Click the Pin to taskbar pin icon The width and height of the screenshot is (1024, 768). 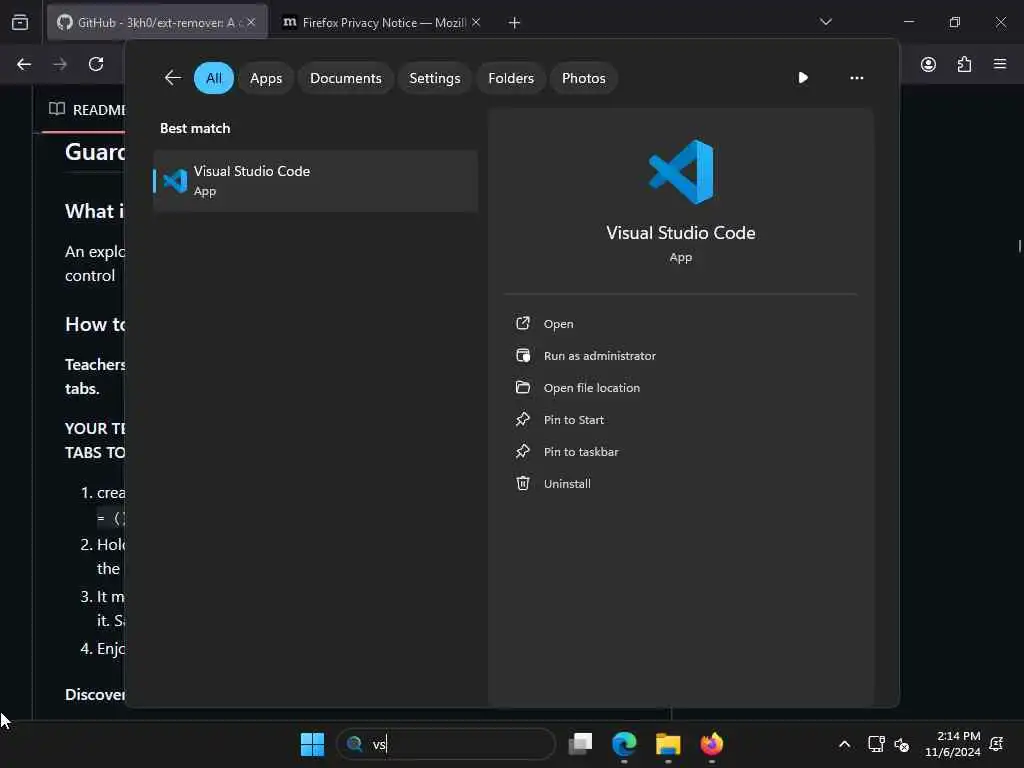tap(522, 451)
